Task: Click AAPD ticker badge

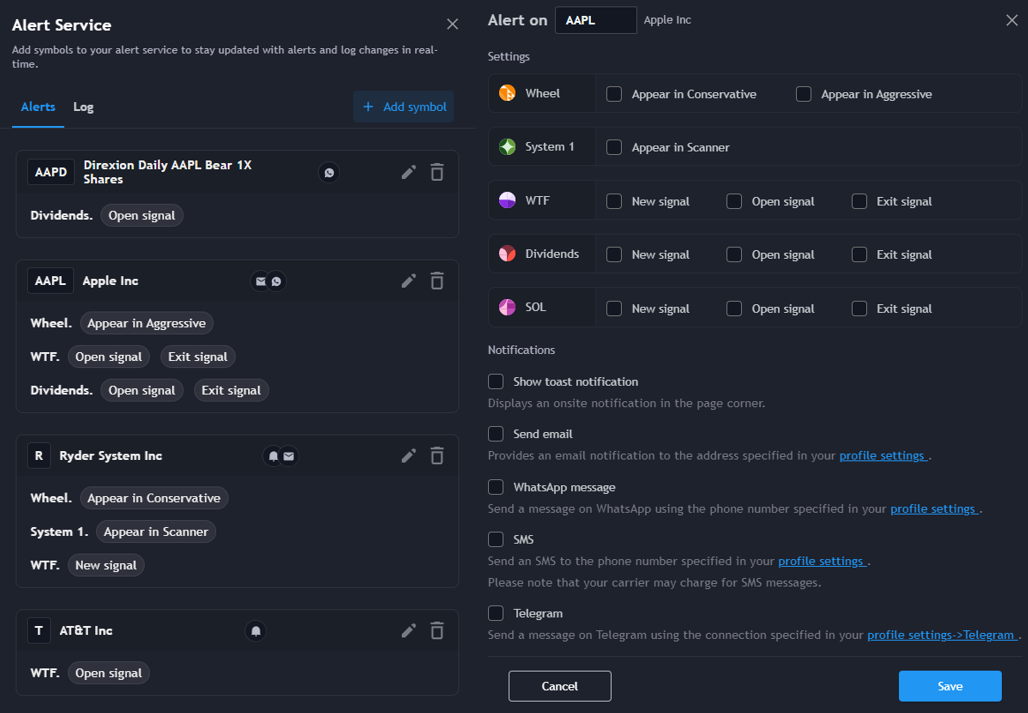Action: [x=51, y=172]
